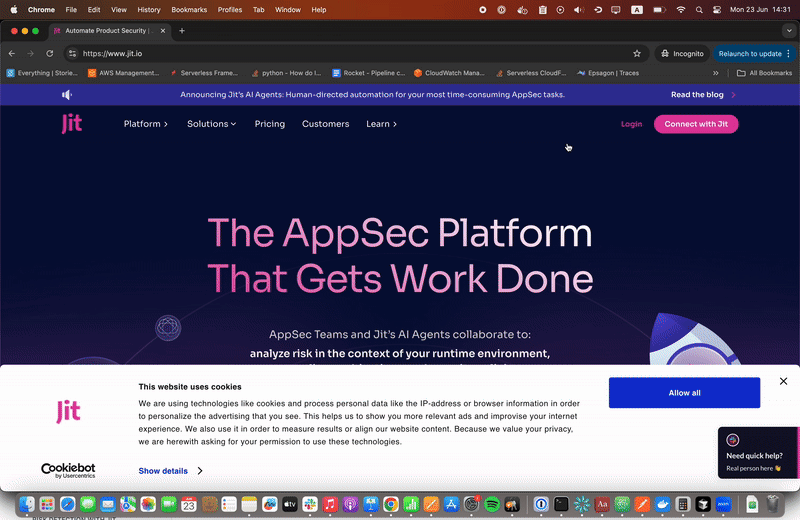
Task: Go to the Pricing page
Action: tap(270, 124)
